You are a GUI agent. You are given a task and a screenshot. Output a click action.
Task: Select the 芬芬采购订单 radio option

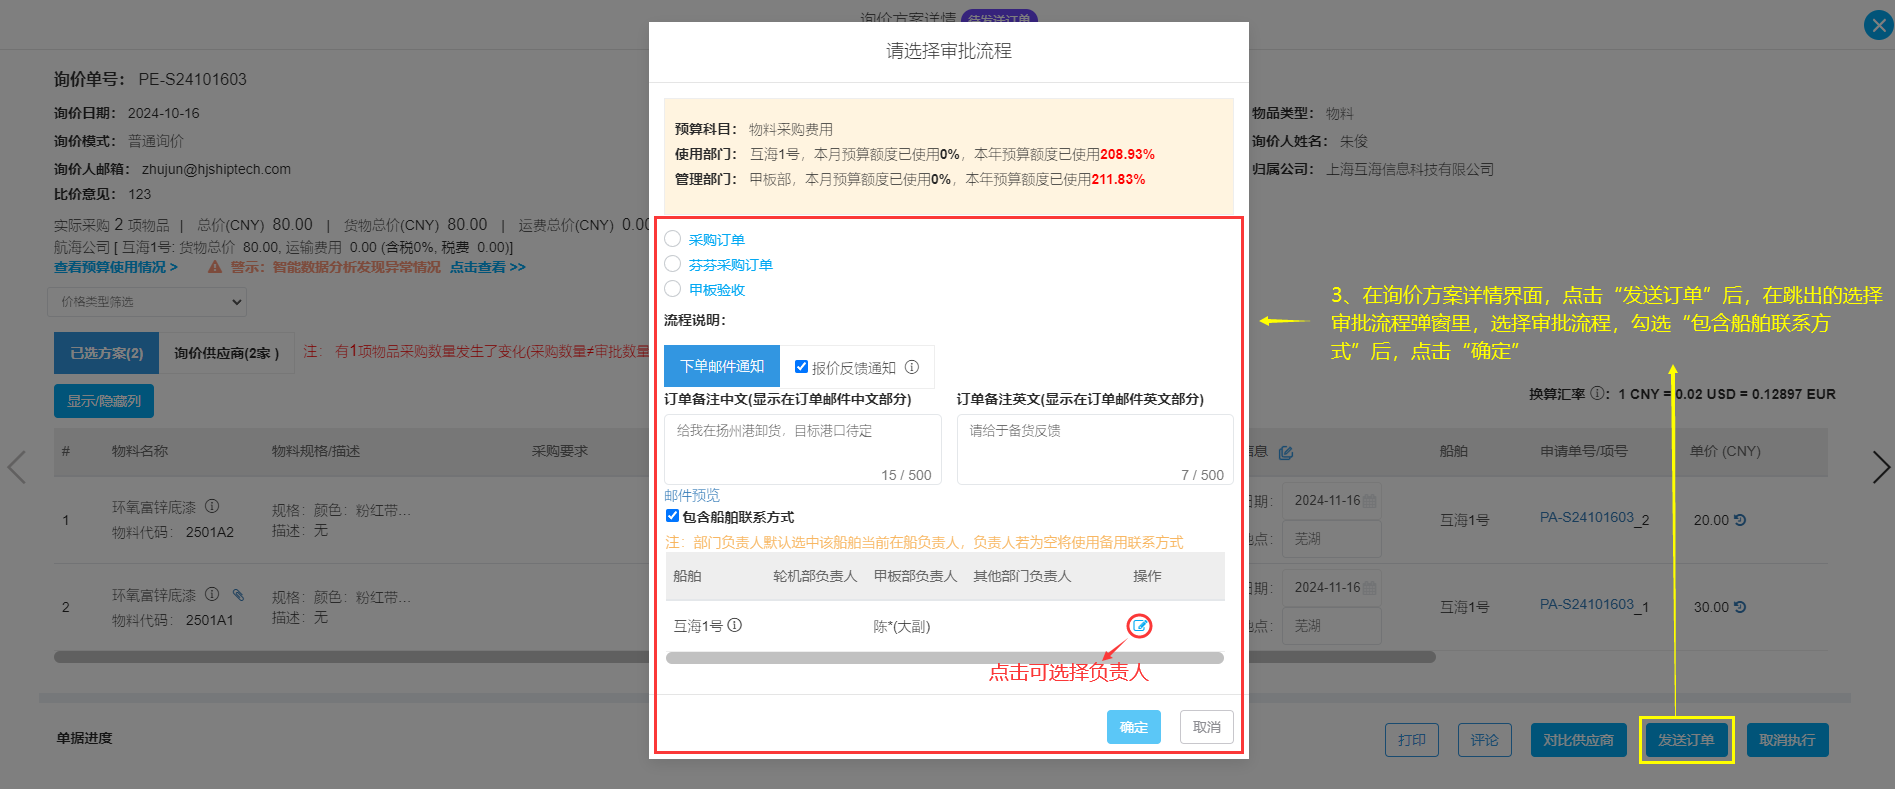tap(673, 264)
